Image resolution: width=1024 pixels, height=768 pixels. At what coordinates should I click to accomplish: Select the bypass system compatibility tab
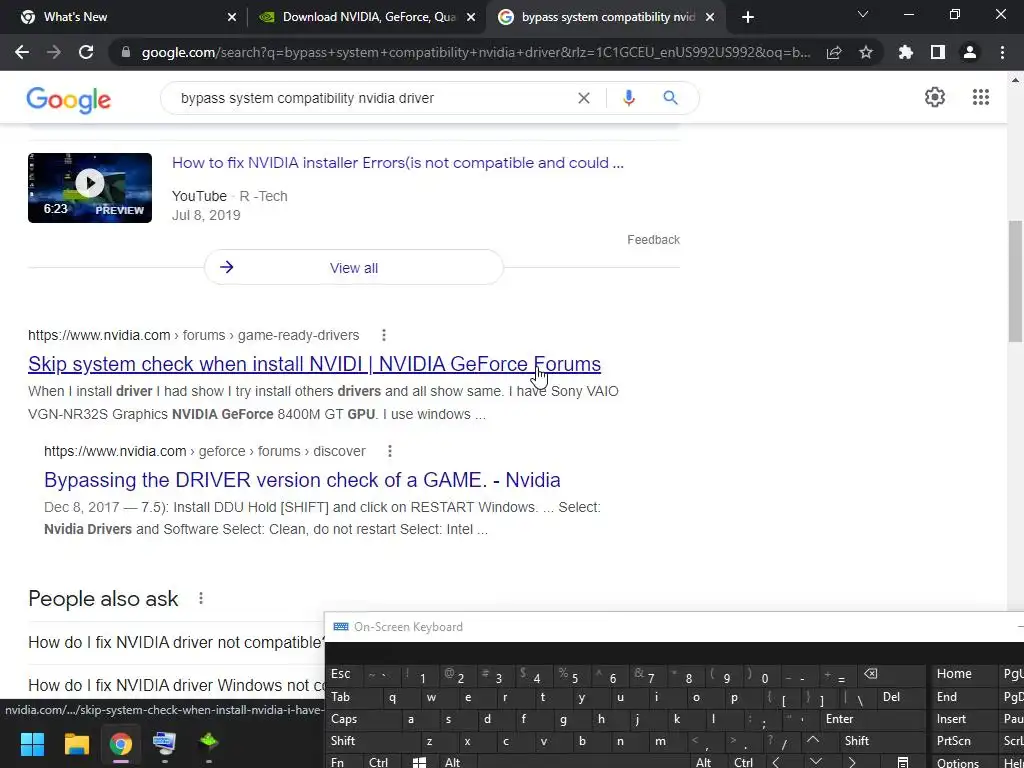605,17
